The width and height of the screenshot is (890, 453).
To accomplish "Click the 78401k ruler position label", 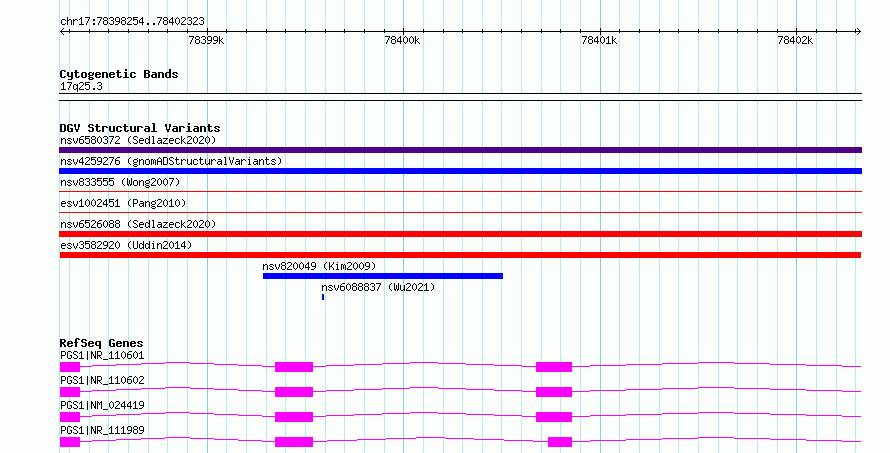I will pyautogui.click(x=599, y=40).
